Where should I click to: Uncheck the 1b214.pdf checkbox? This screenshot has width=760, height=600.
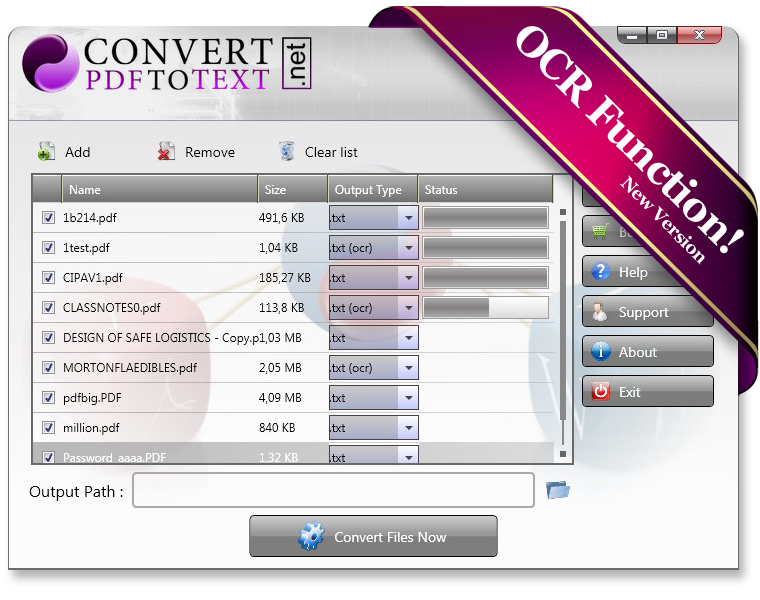click(48, 217)
